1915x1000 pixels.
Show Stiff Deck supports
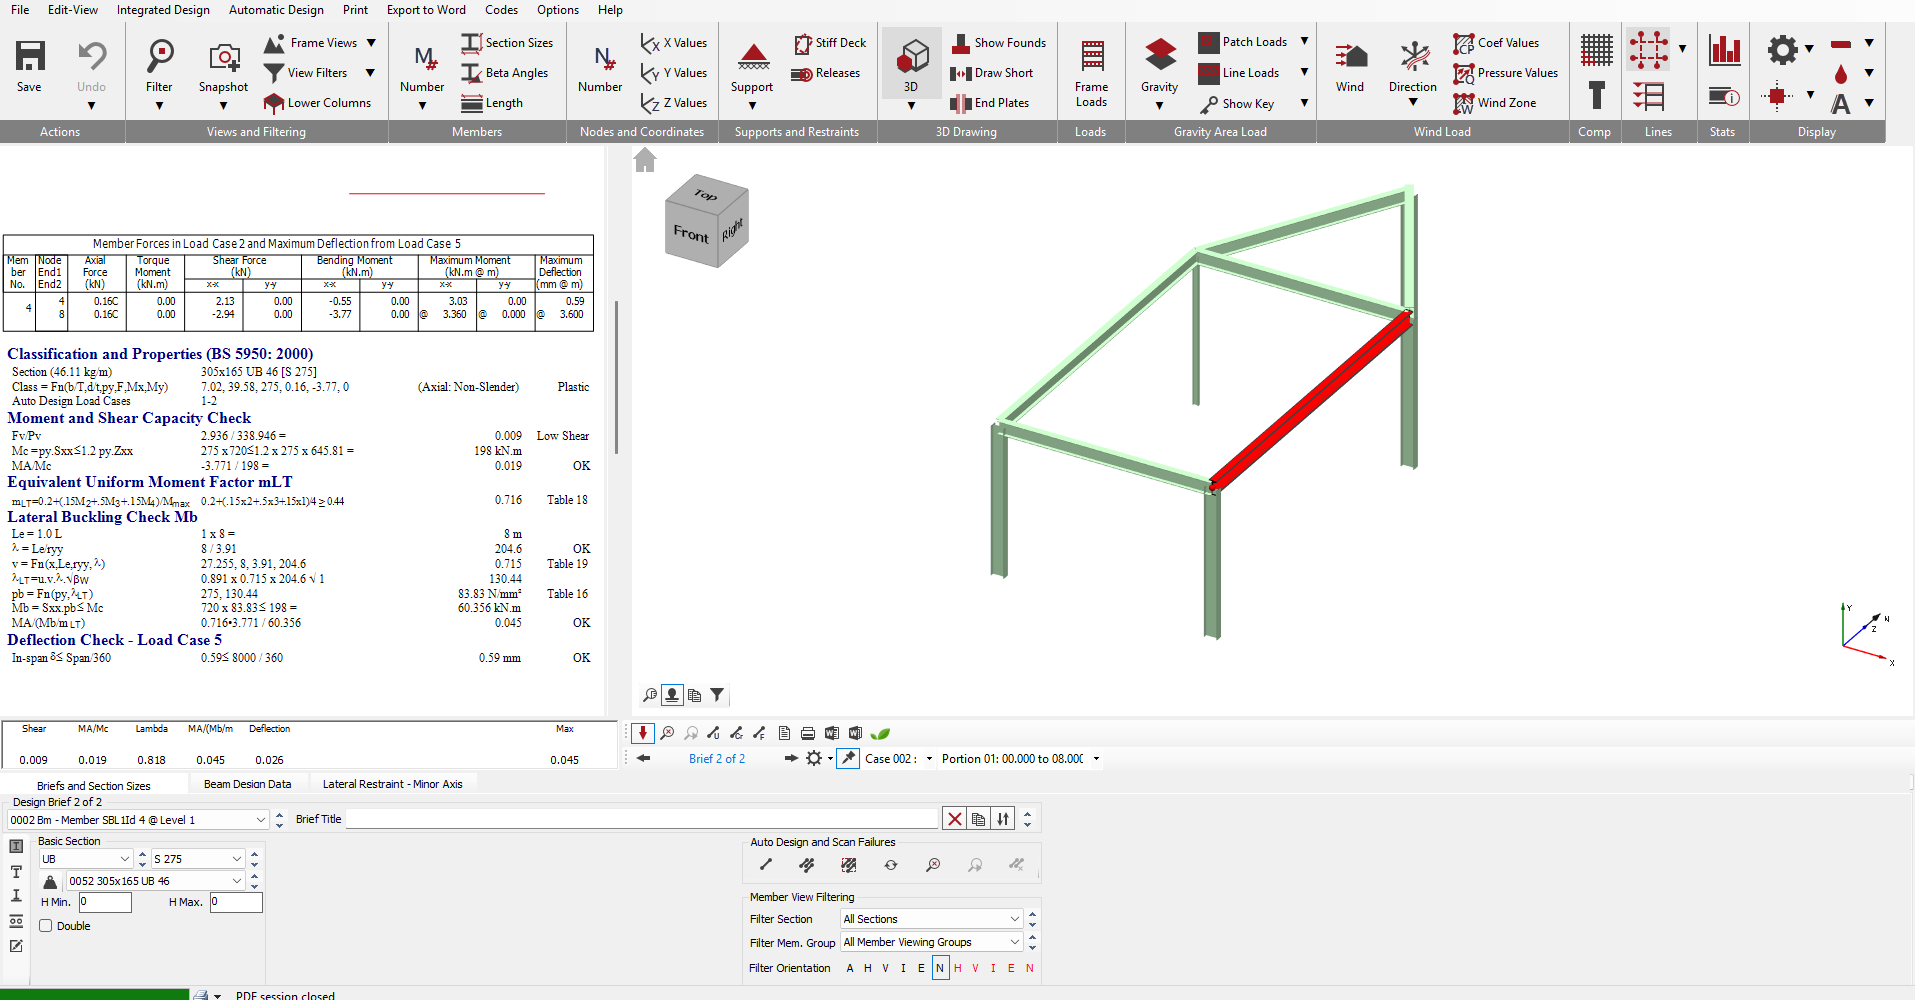point(830,43)
